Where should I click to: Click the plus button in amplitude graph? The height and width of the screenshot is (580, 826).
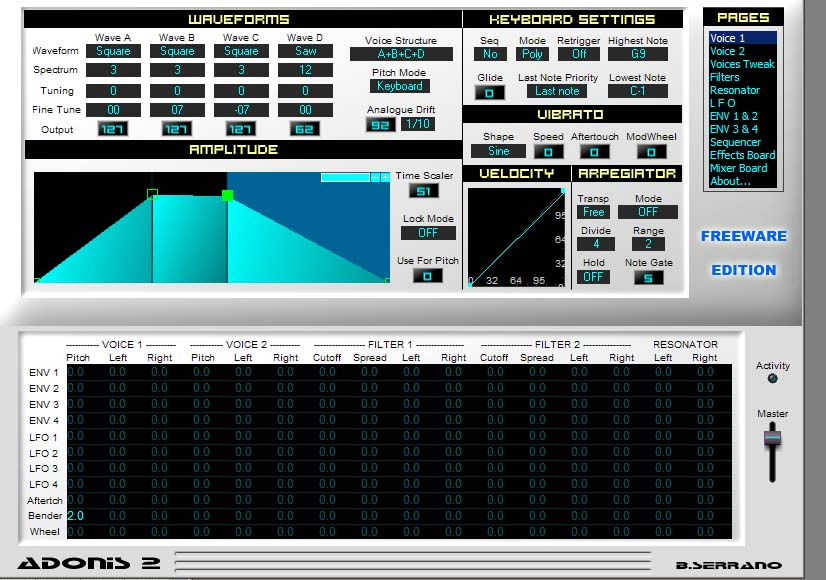point(385,177)
